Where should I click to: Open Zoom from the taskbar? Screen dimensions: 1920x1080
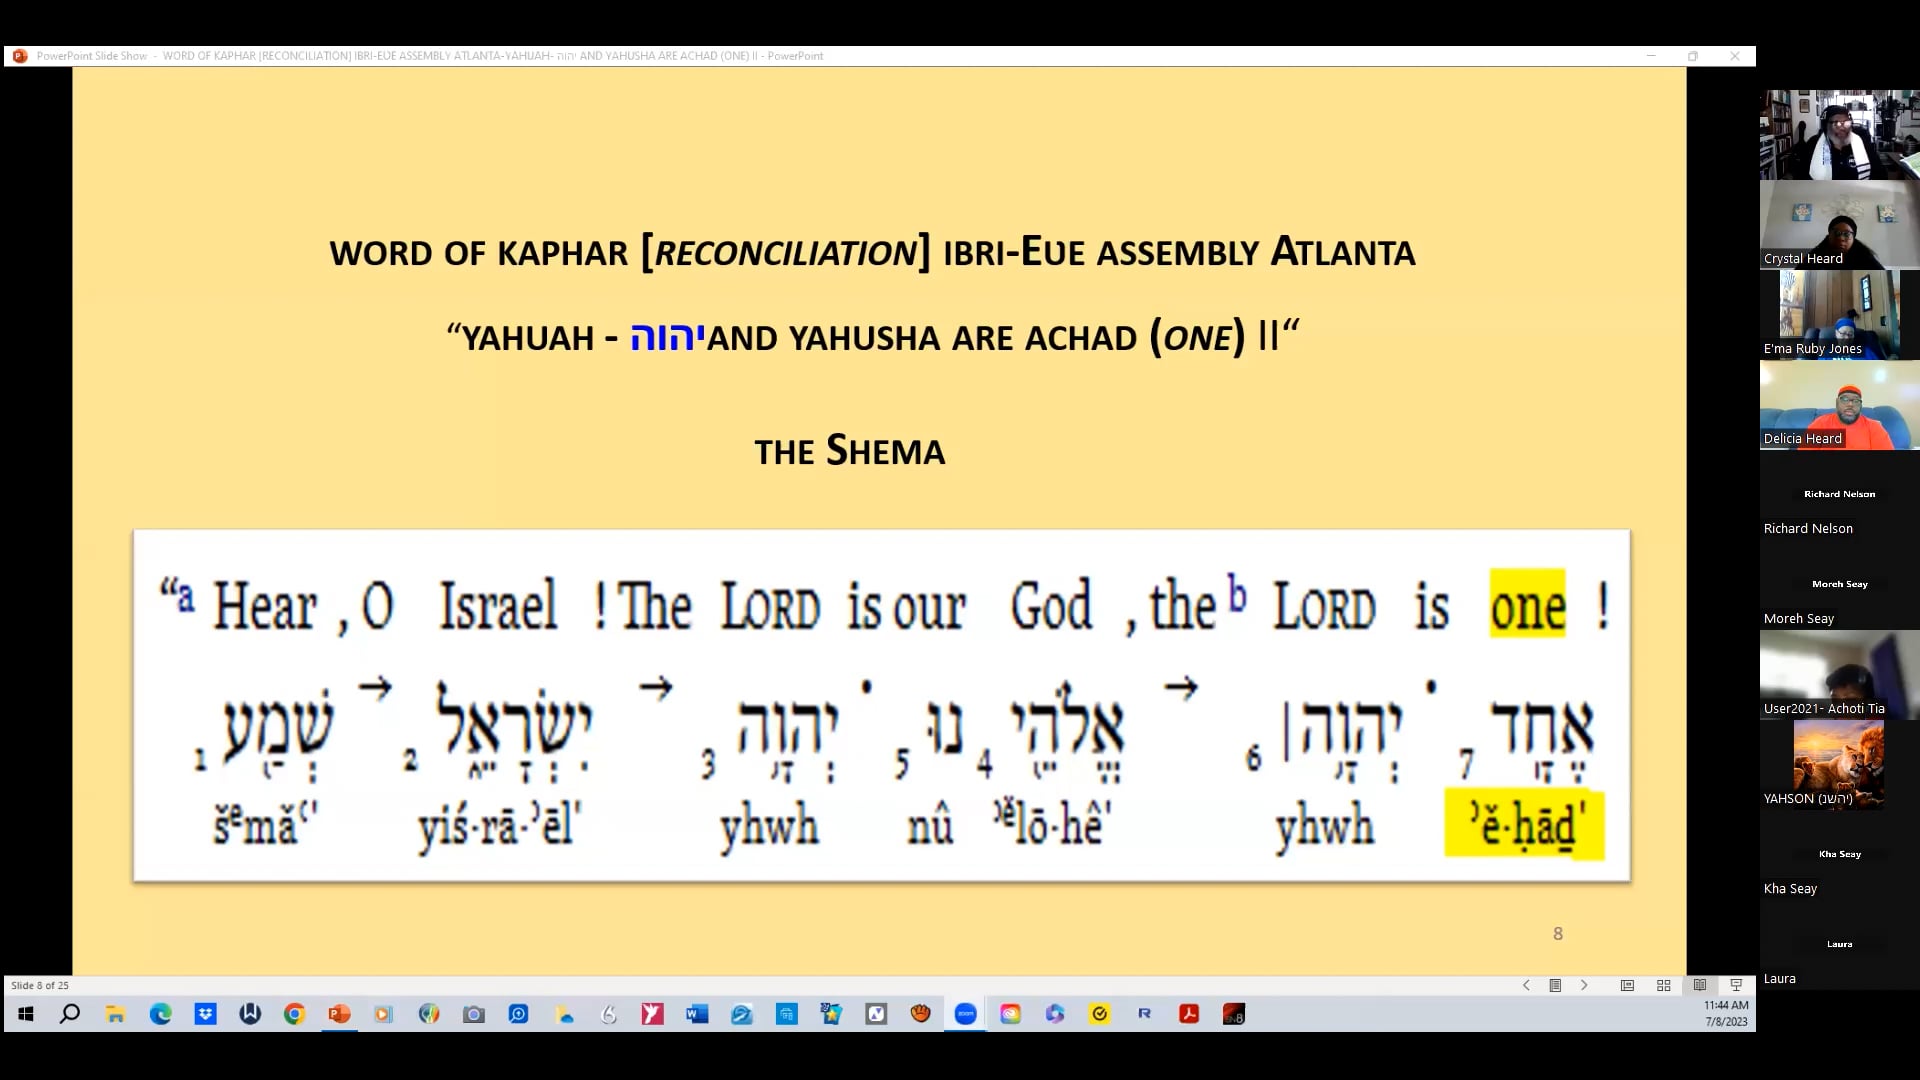[x=966, y=1015]
